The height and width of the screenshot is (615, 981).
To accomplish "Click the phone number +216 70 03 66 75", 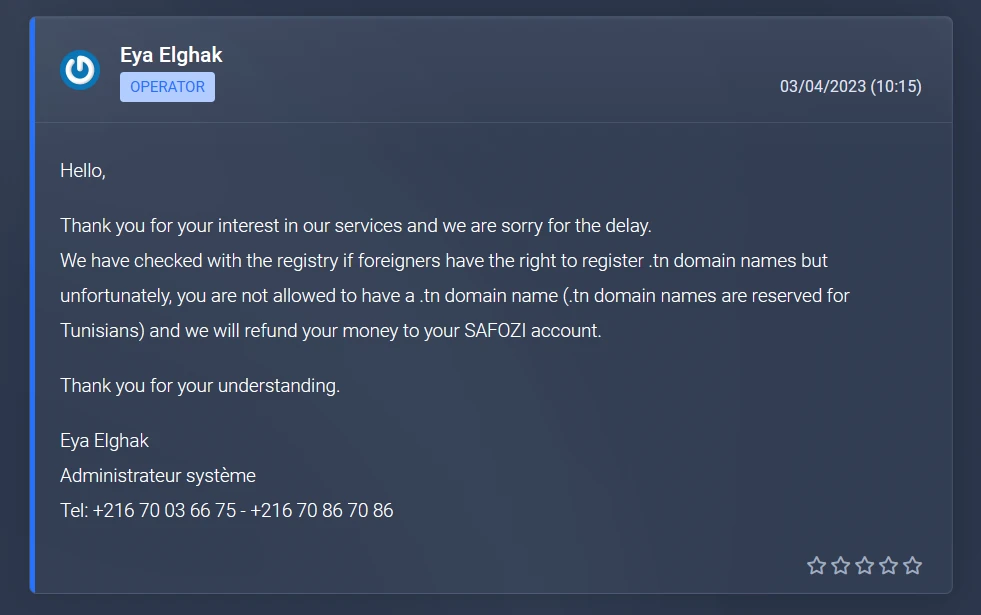I will point(165,510).
